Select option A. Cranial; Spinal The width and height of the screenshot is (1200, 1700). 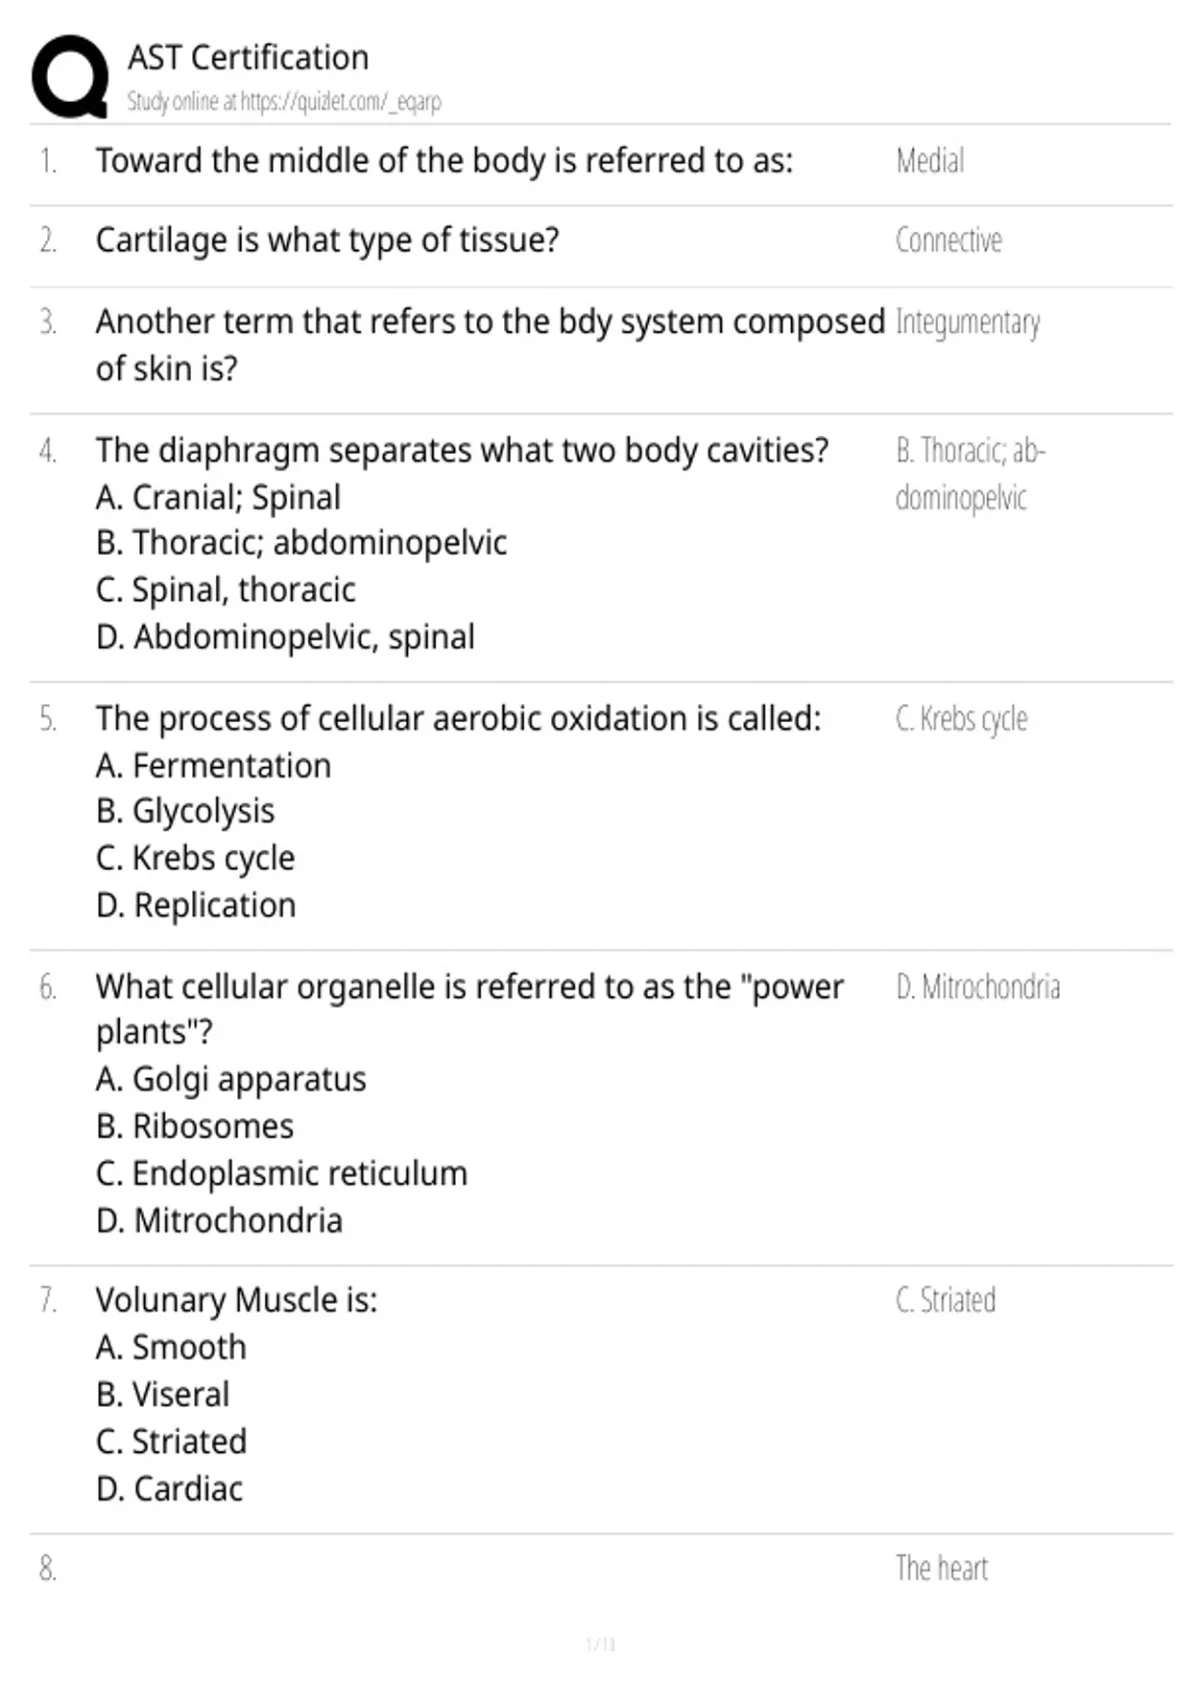(x=218, y=497)
